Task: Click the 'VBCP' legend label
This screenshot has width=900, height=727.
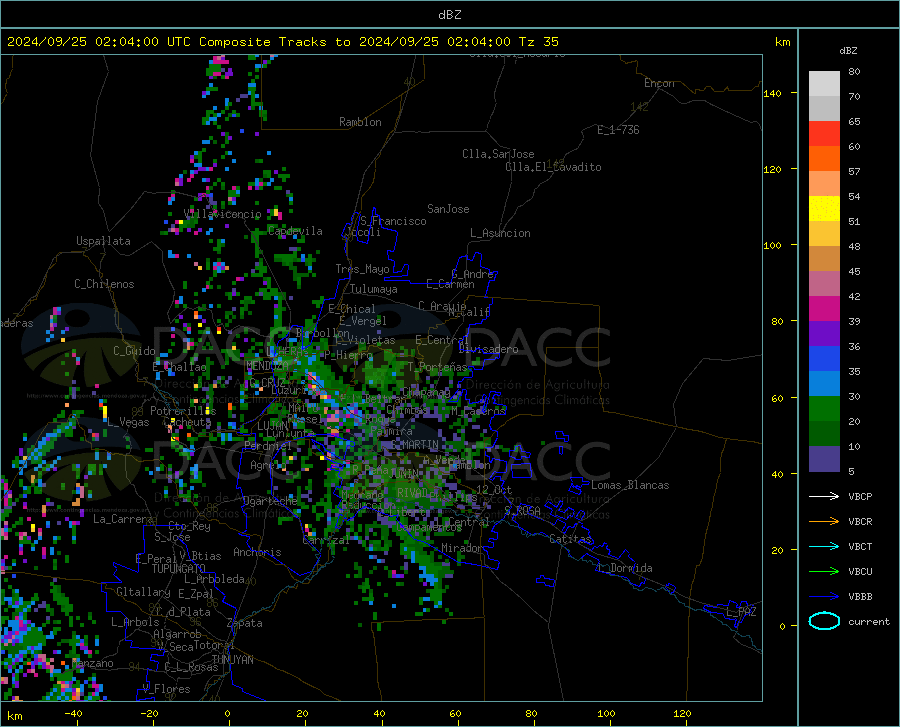Action: 860,496
